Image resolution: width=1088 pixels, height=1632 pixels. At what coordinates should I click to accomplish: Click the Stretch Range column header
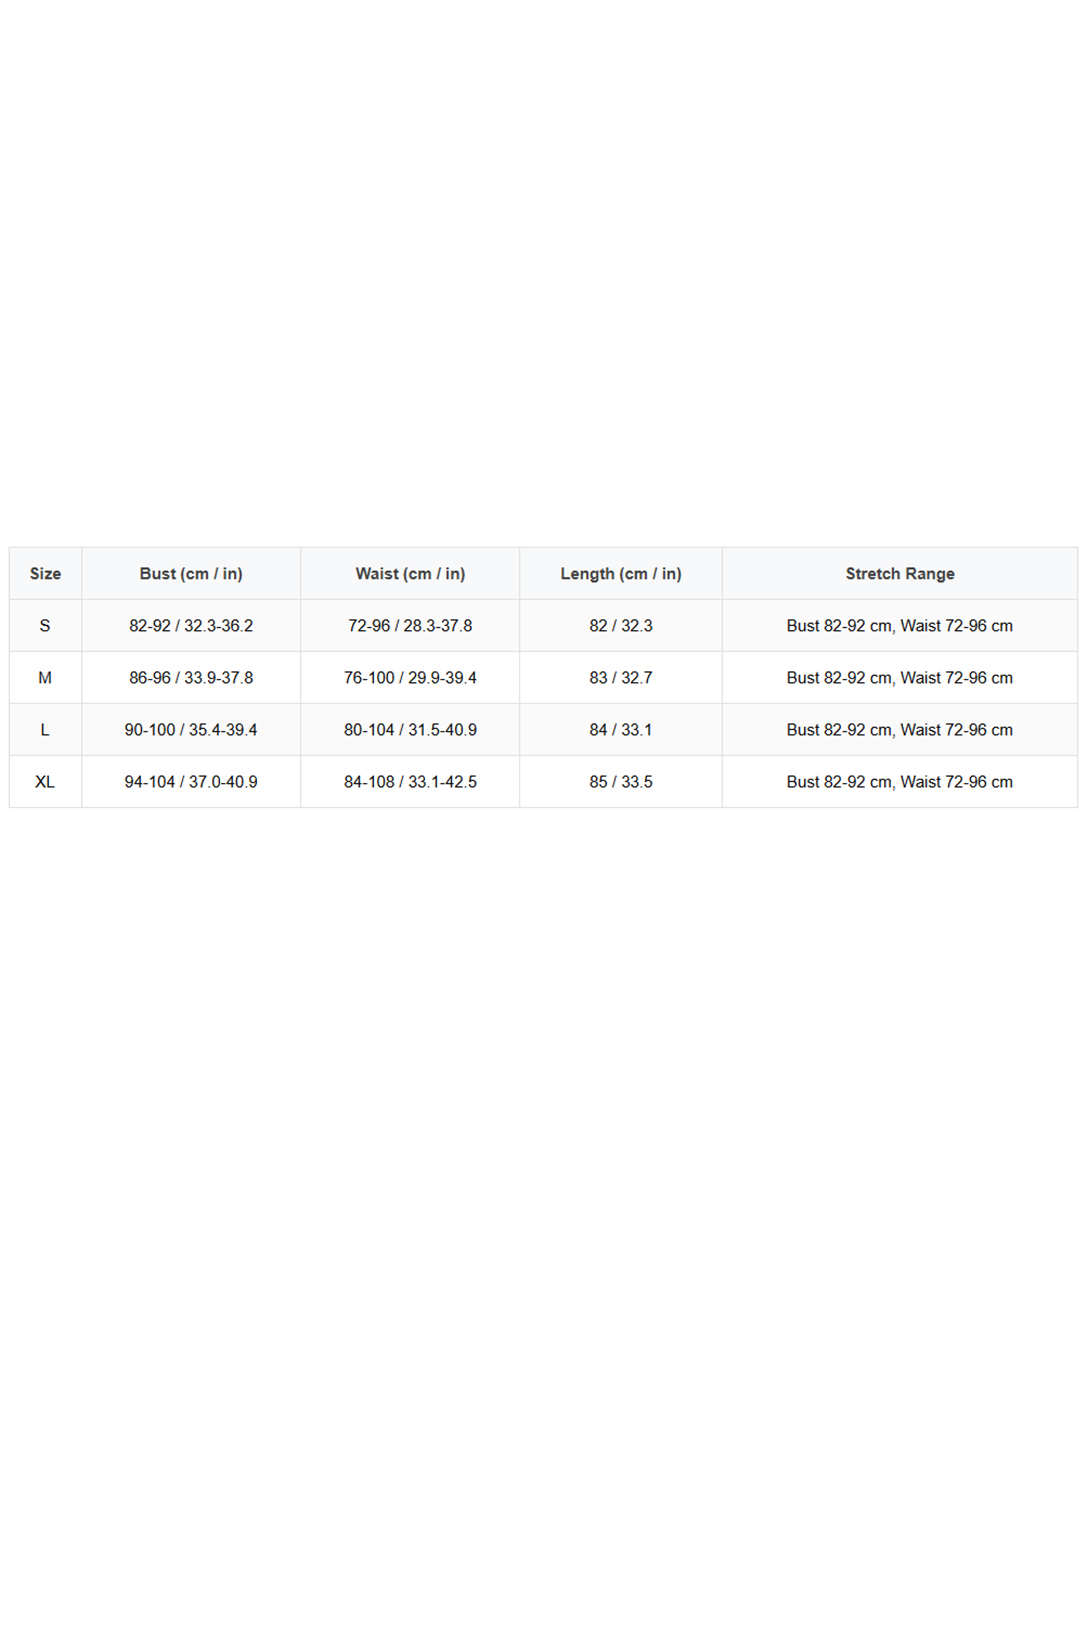900,573
